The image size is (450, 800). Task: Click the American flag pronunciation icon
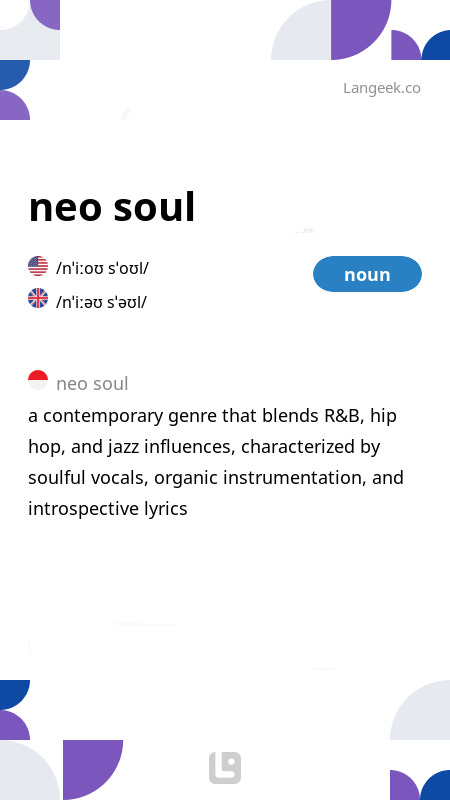coord(38,266)
